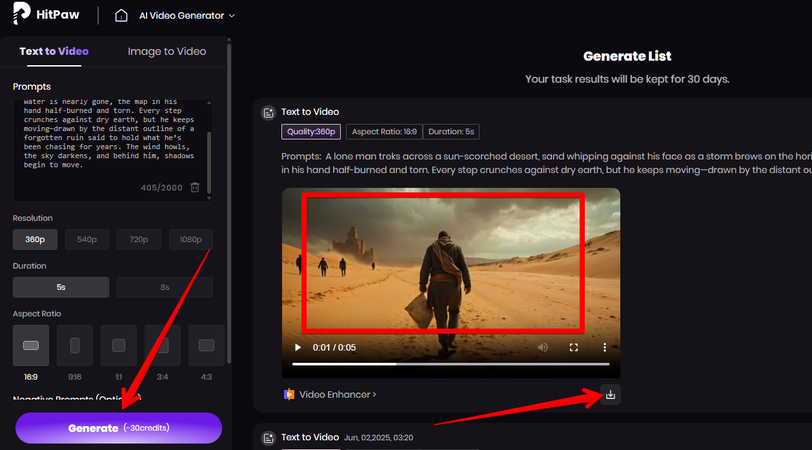Switch to the Image to Video tab
Image resolution: width=812 pixels, height=450 pixels.
coord(167,51)
